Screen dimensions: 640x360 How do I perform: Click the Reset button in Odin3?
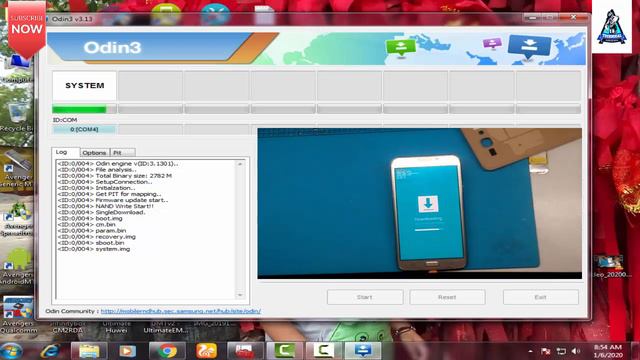coord(447,297)
